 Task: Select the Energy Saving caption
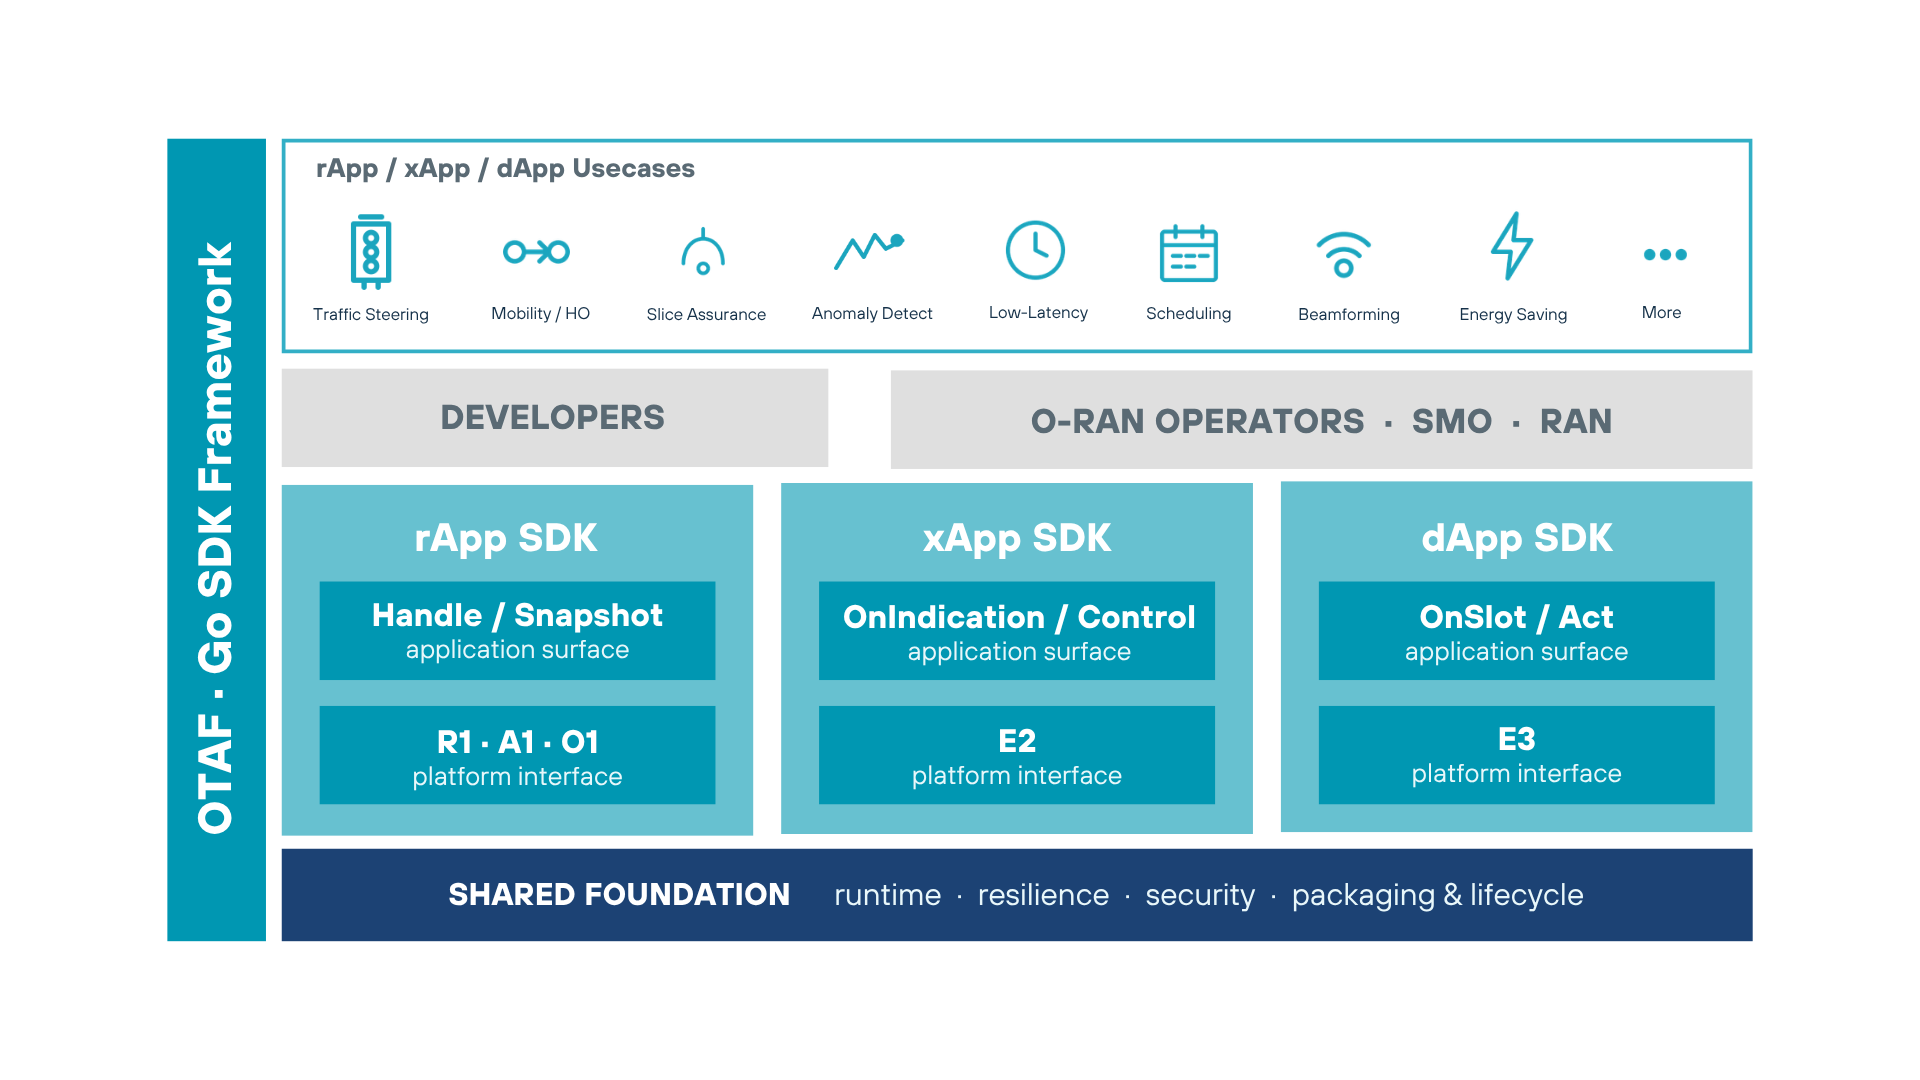pos(1513,315)
